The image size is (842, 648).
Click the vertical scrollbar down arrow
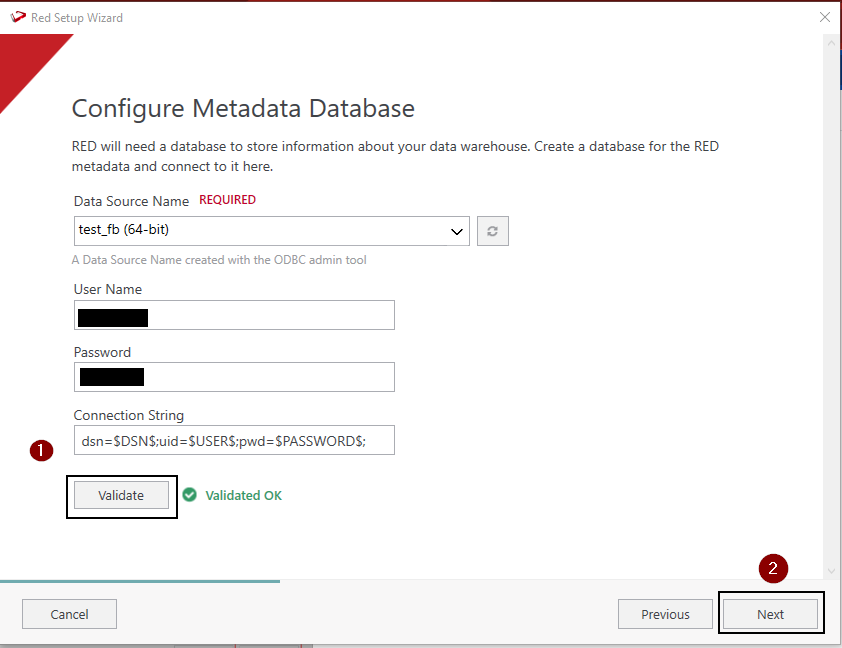click(831, 571)
